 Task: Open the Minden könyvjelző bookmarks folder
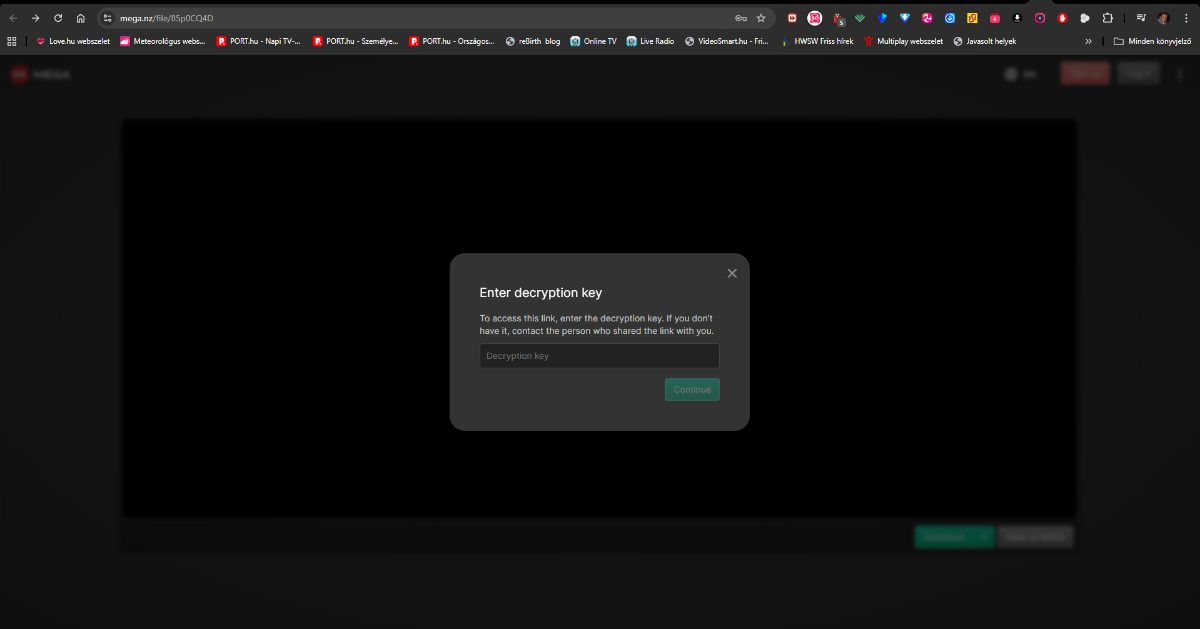pos(1152,41)
